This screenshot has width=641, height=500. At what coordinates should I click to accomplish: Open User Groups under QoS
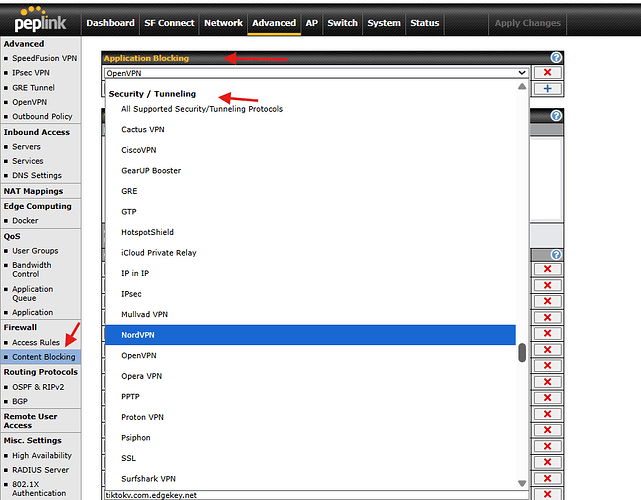point(35,251)
